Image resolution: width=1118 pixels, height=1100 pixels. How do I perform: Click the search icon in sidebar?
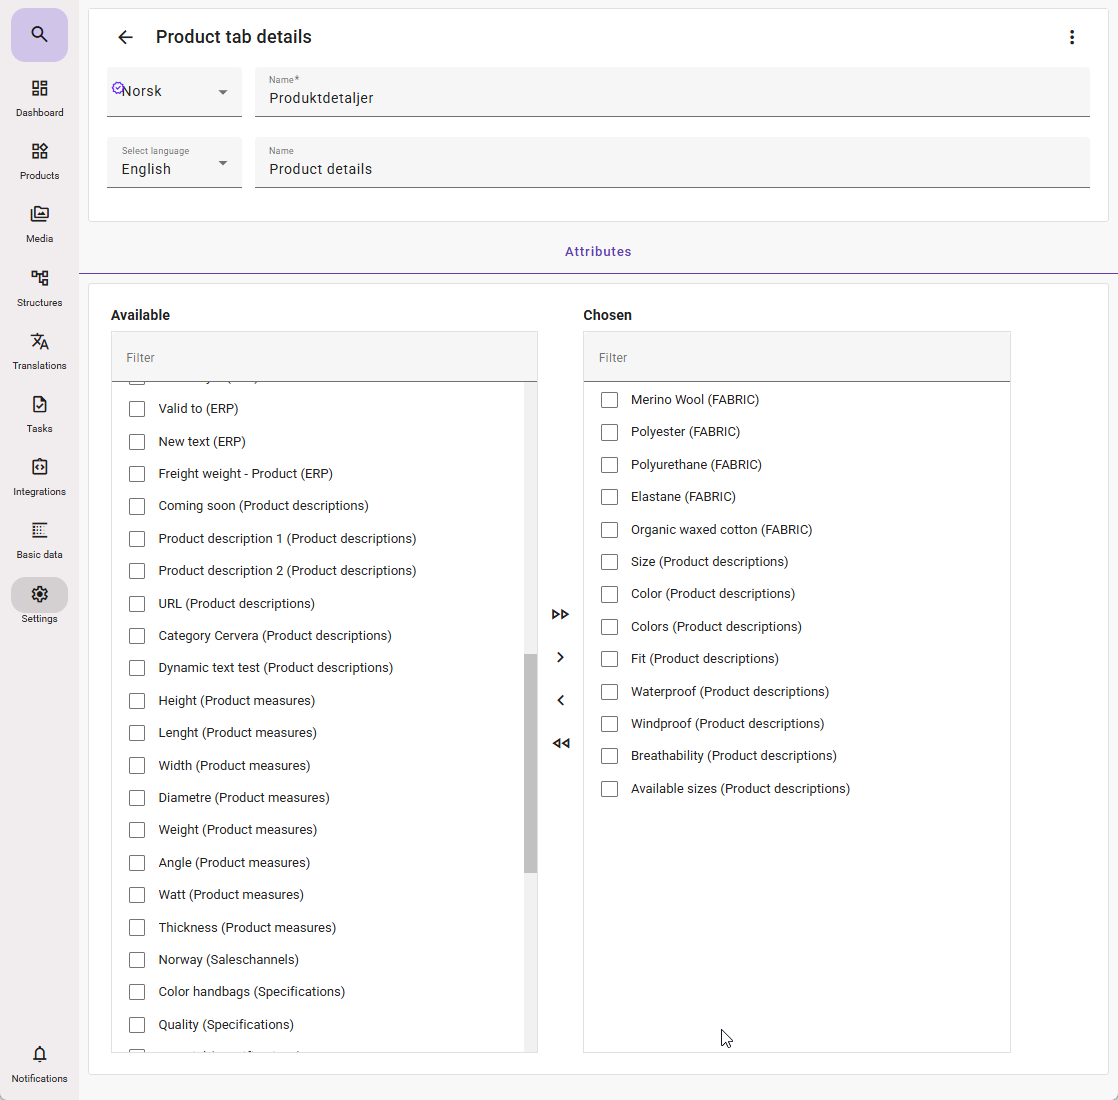pyautogui.click(x=39, y=35)
